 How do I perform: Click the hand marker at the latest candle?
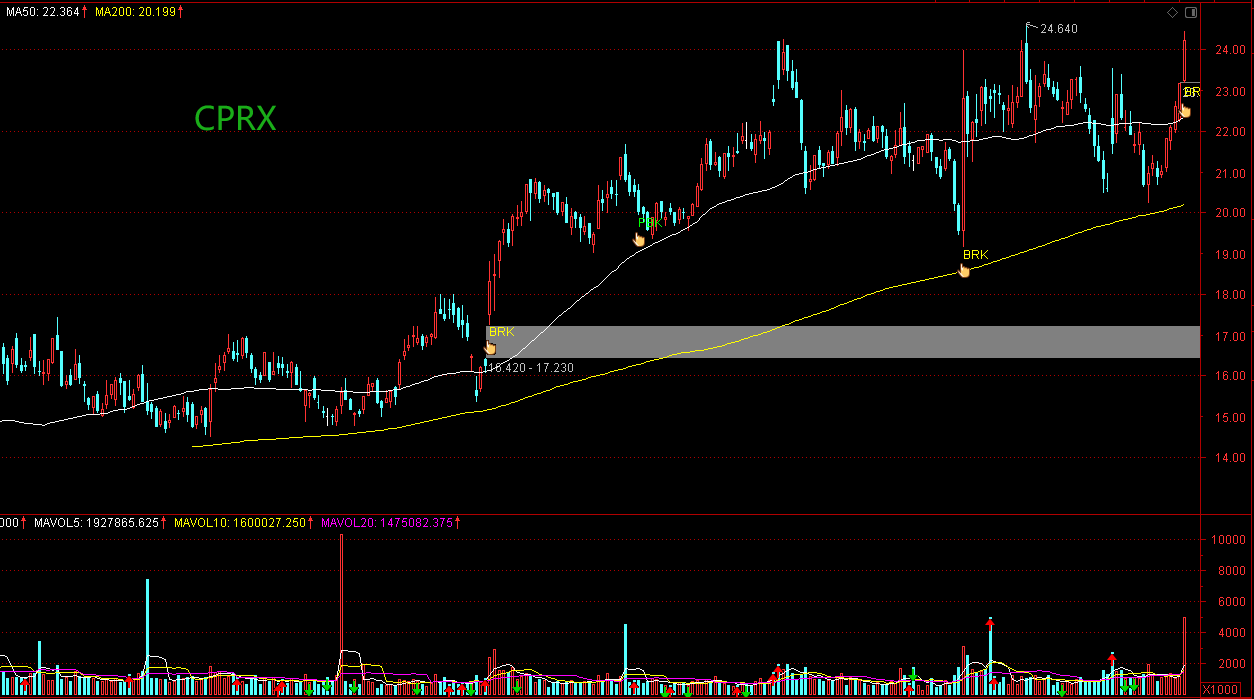(1185, 109)
